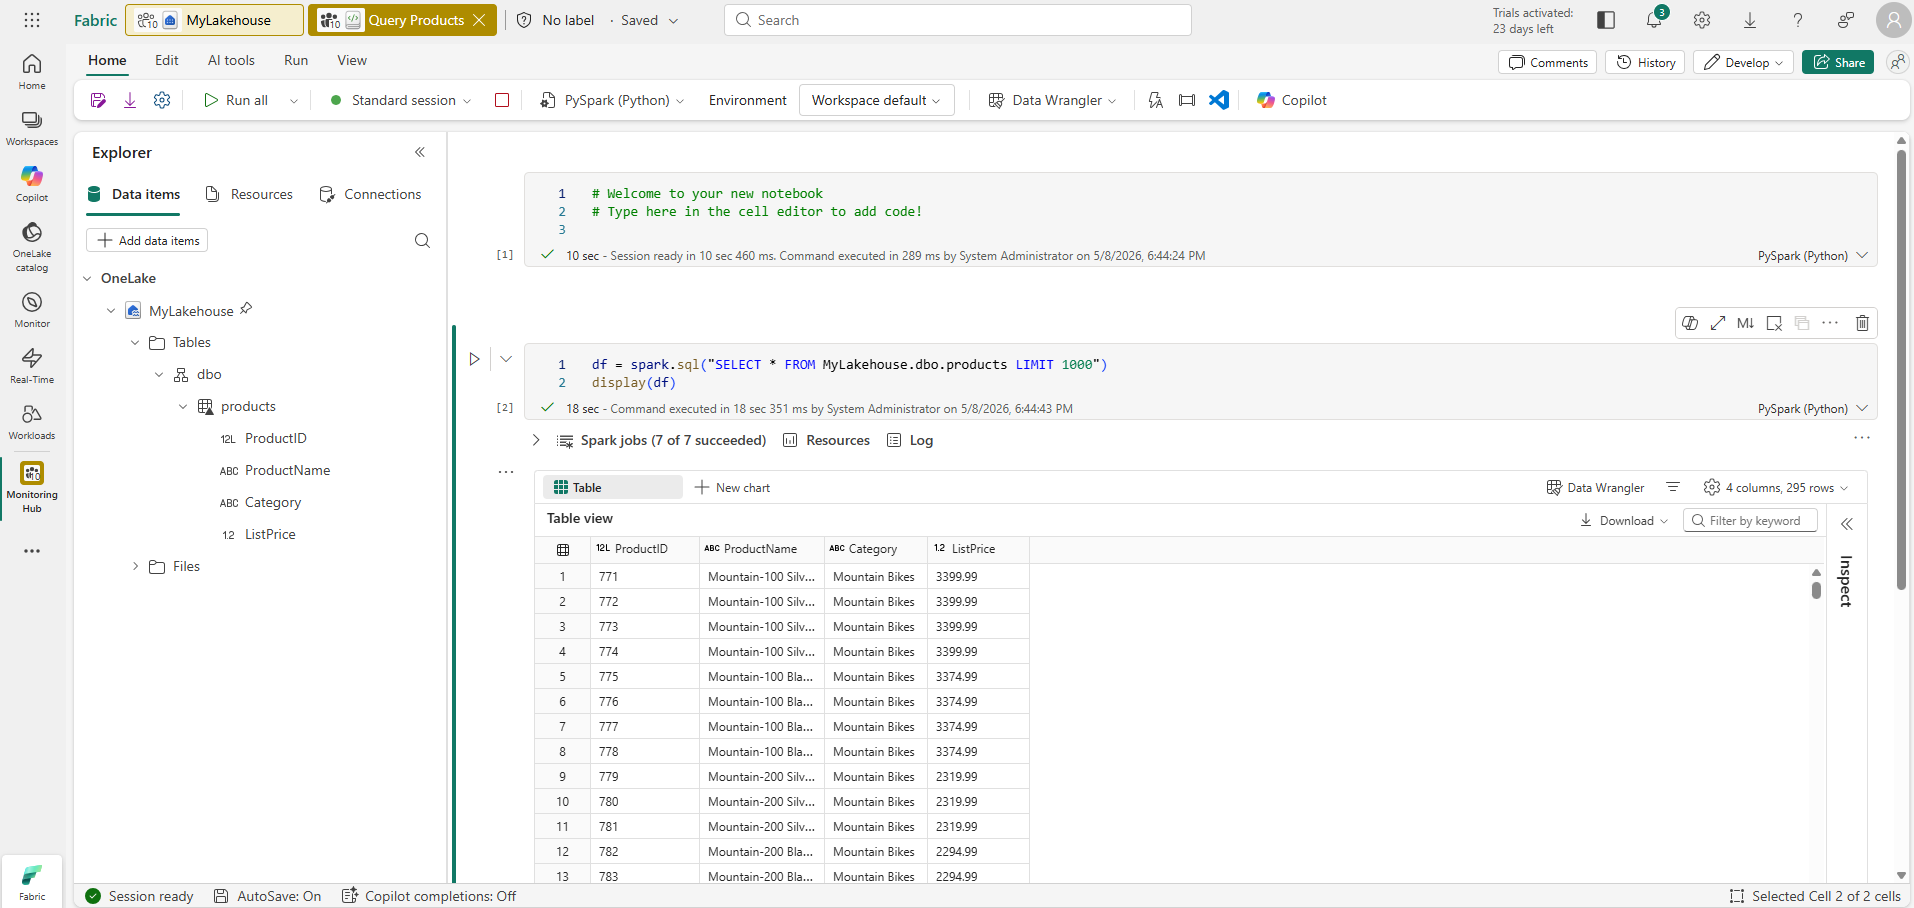The image size is (1914, 908).
Task: Open the Workspace default environment dropdown
Action: pos(876,100)
